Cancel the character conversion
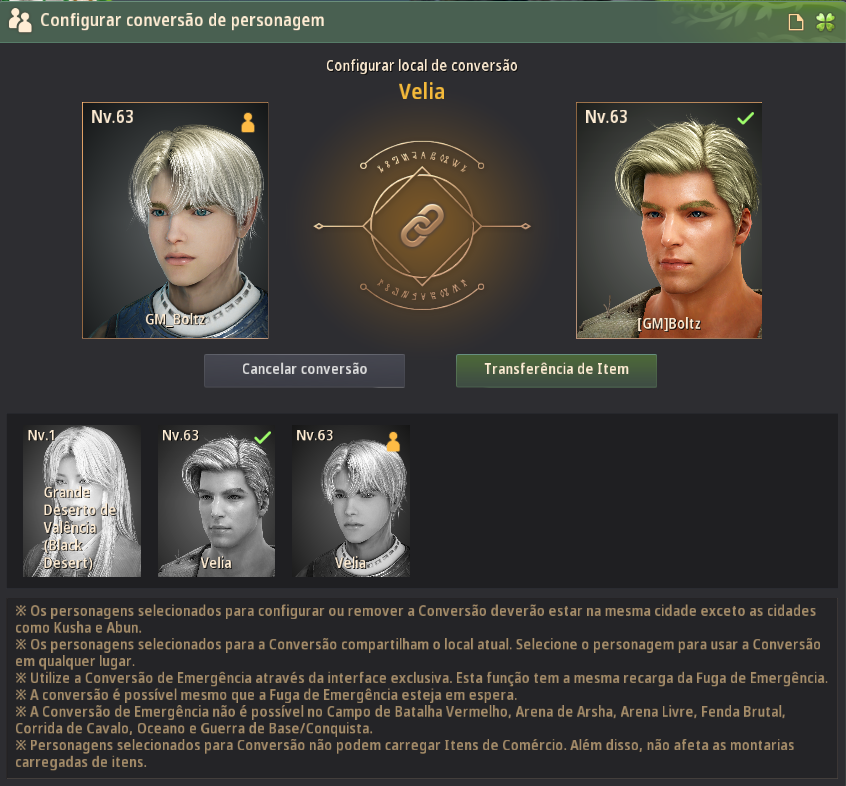This screenshot has width=846, height=786. [x=304, y=370]
